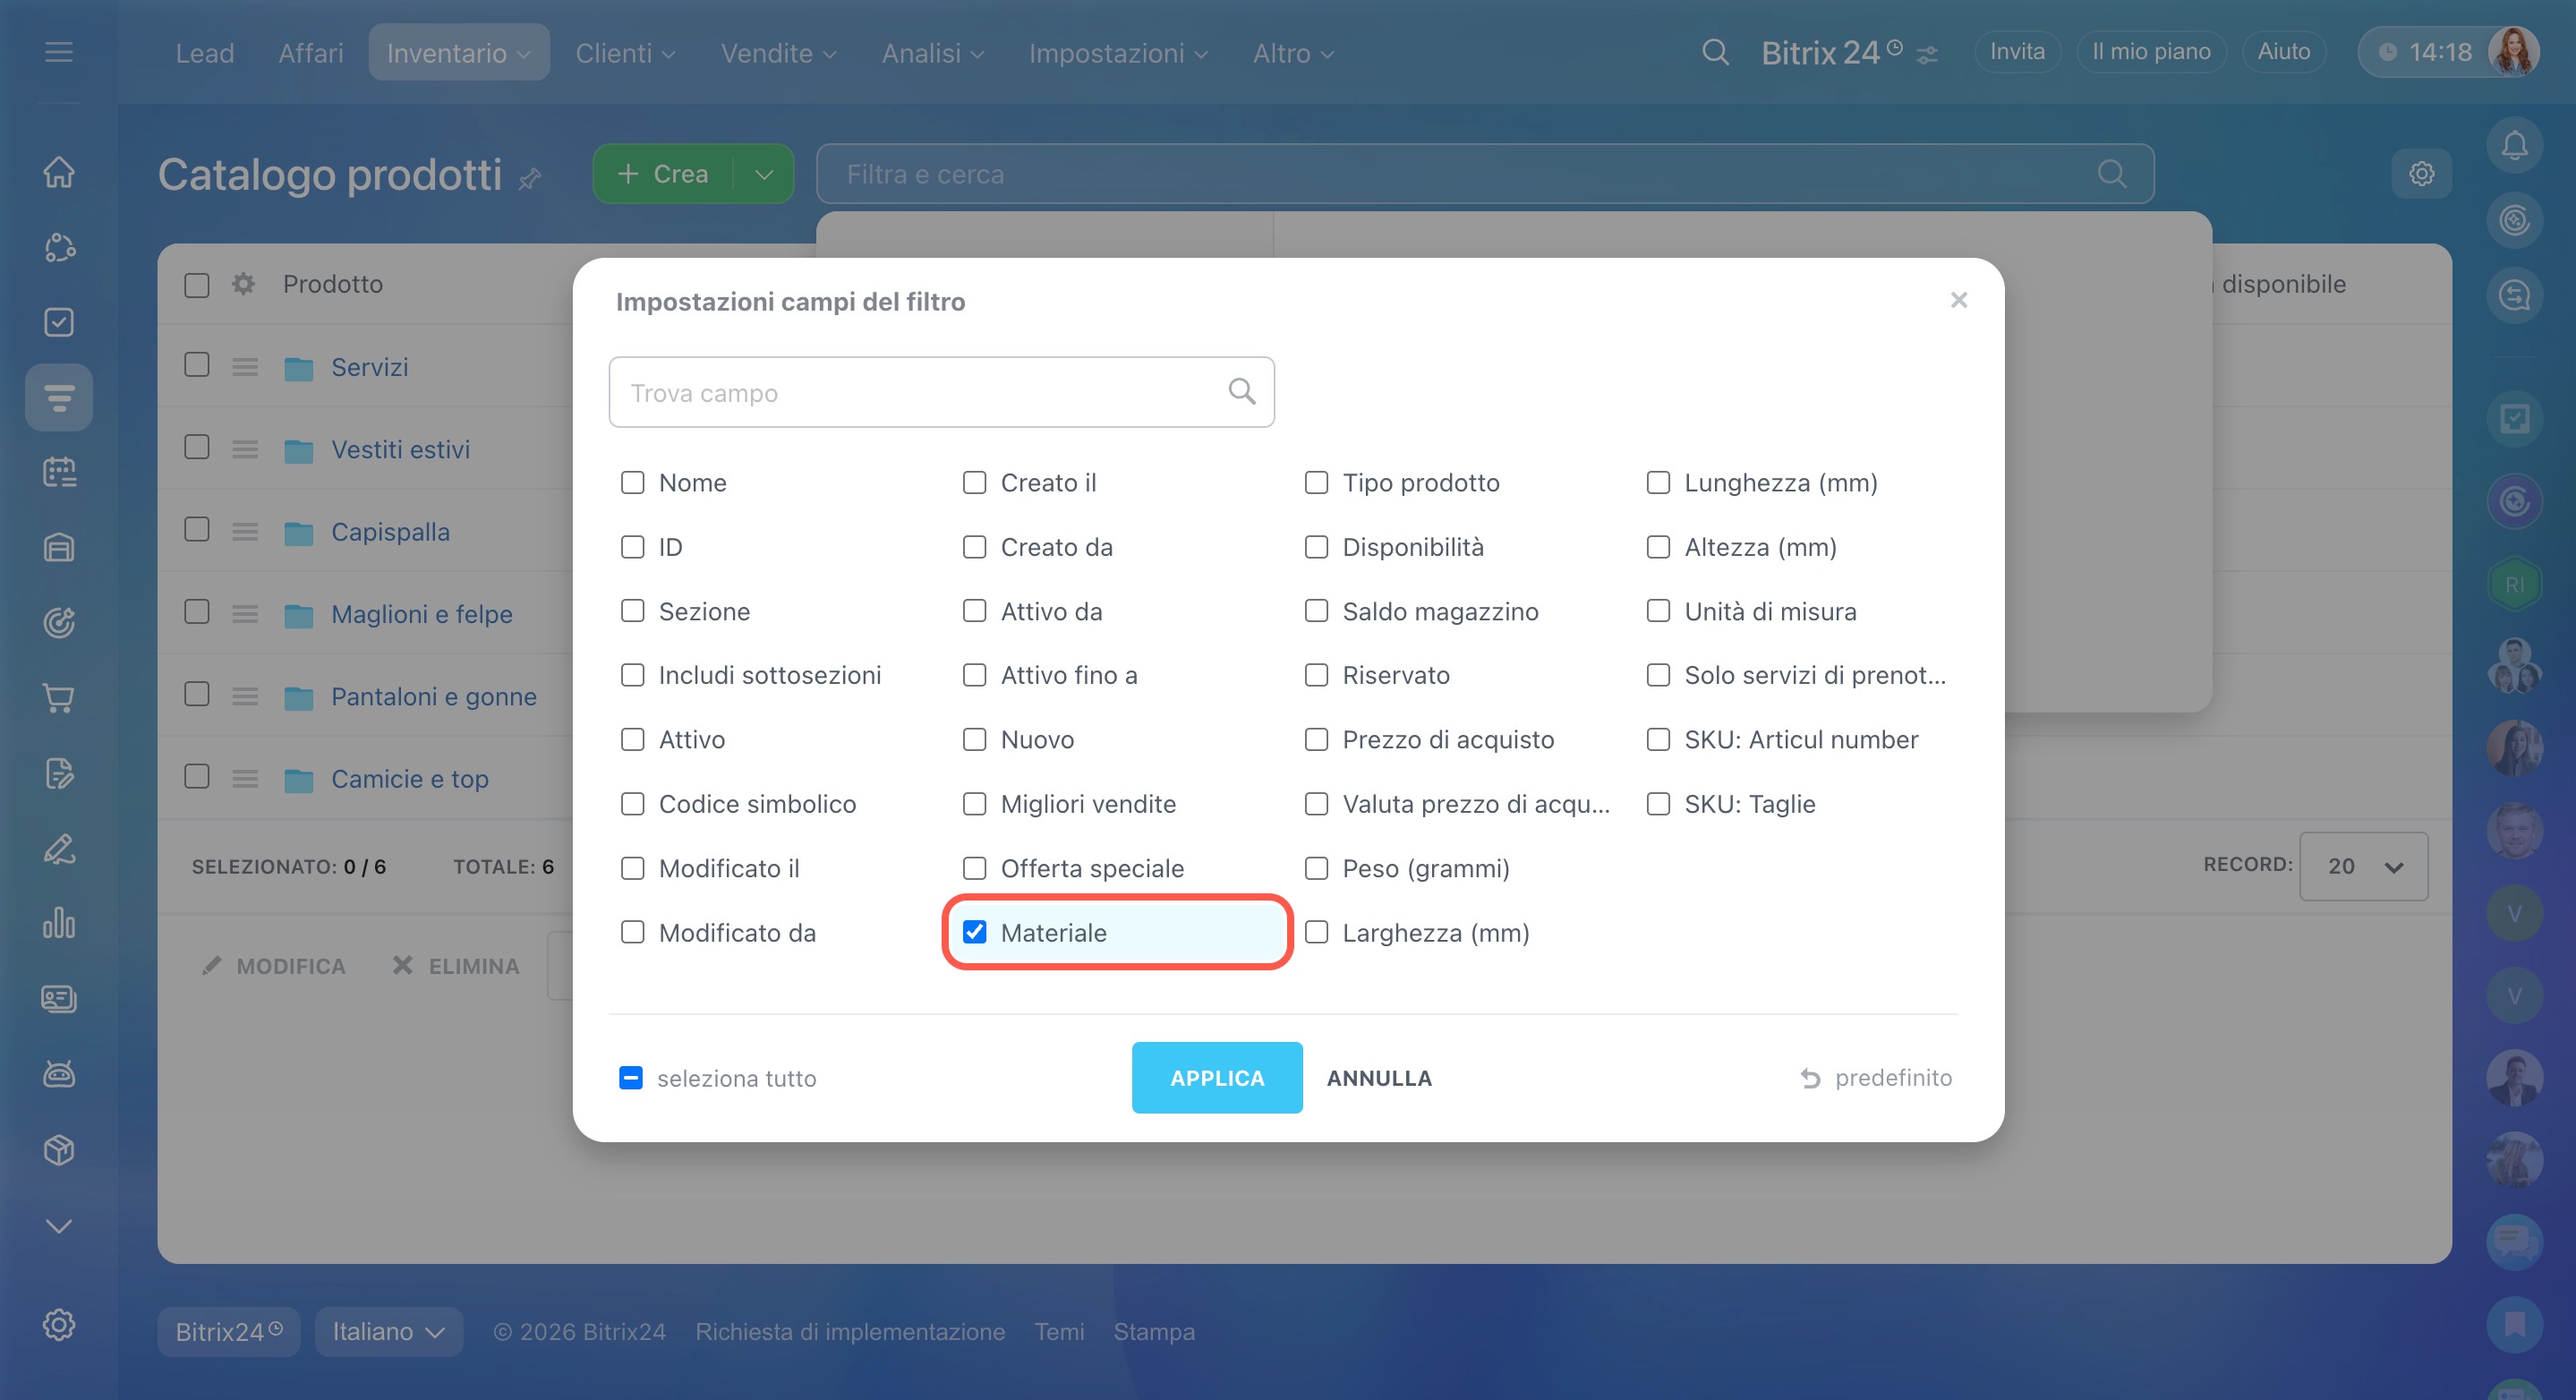Image resolution: width=2576 pixels, height=1400 pixels.
Task: Open the Italiano language dropdown
Action: 388,1331
